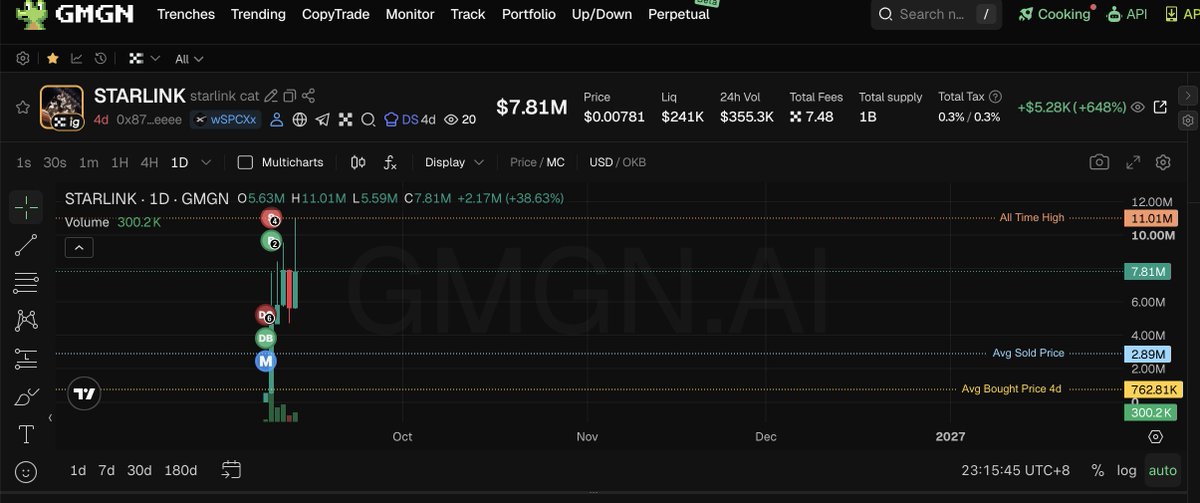Open the chain selector dropdown
The width and height of the screenshot is (1200, 503).
pos(144,59)
